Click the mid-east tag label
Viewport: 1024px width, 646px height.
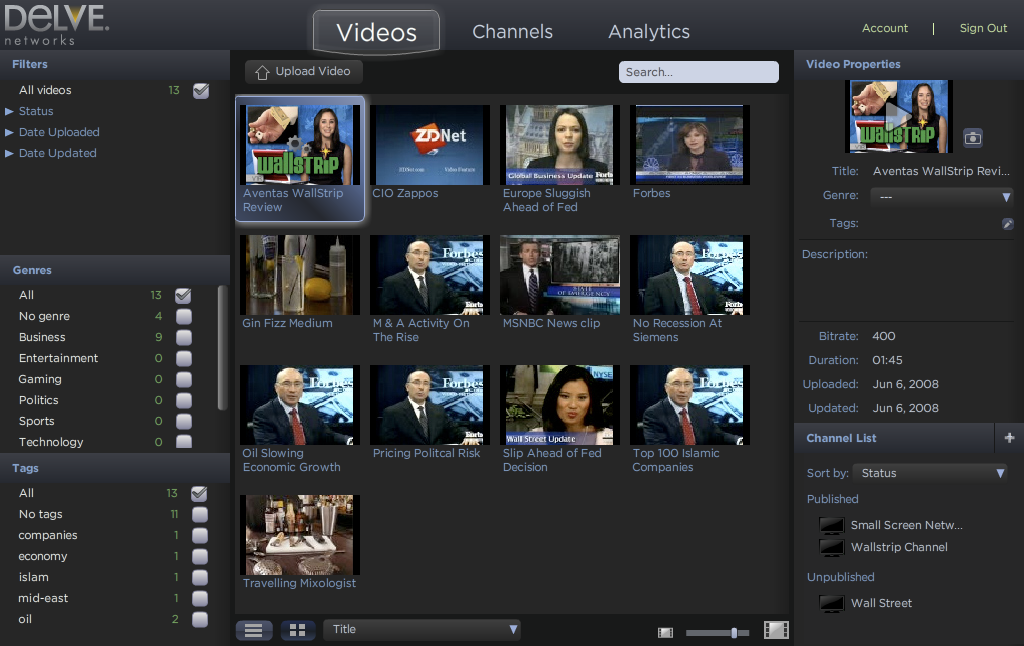[43, 598]
